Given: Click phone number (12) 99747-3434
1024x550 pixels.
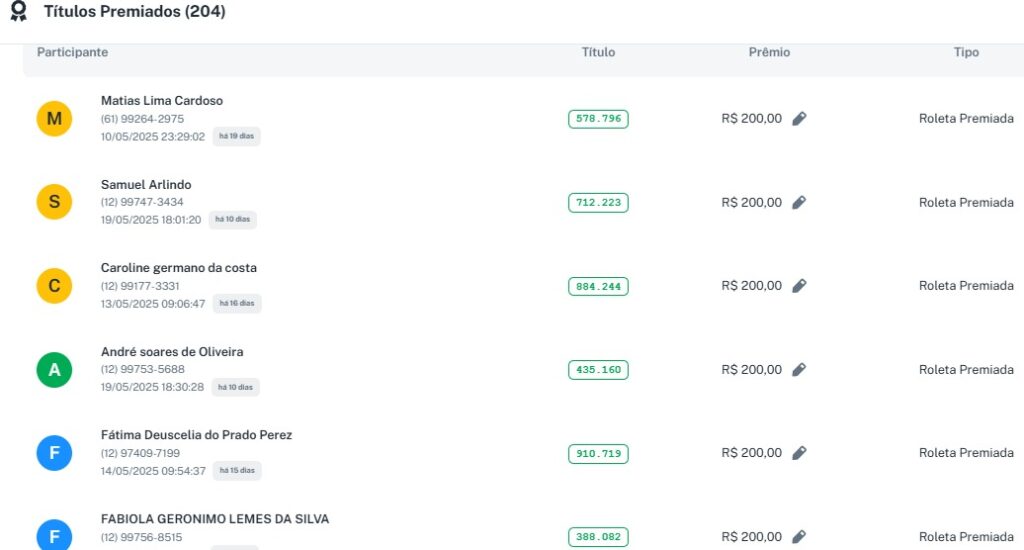Looking at the screenshot, I should tap(142, 202).
